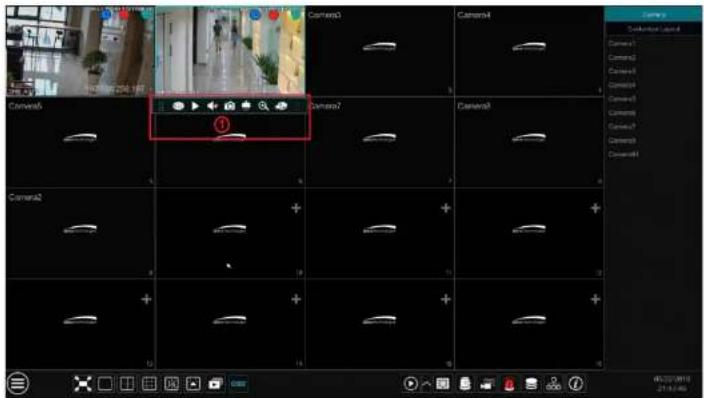Expand more screen modes up-arrow icon
Viewport: 704px width, 398px height.
pyautogui.click(x=194, y=384)
